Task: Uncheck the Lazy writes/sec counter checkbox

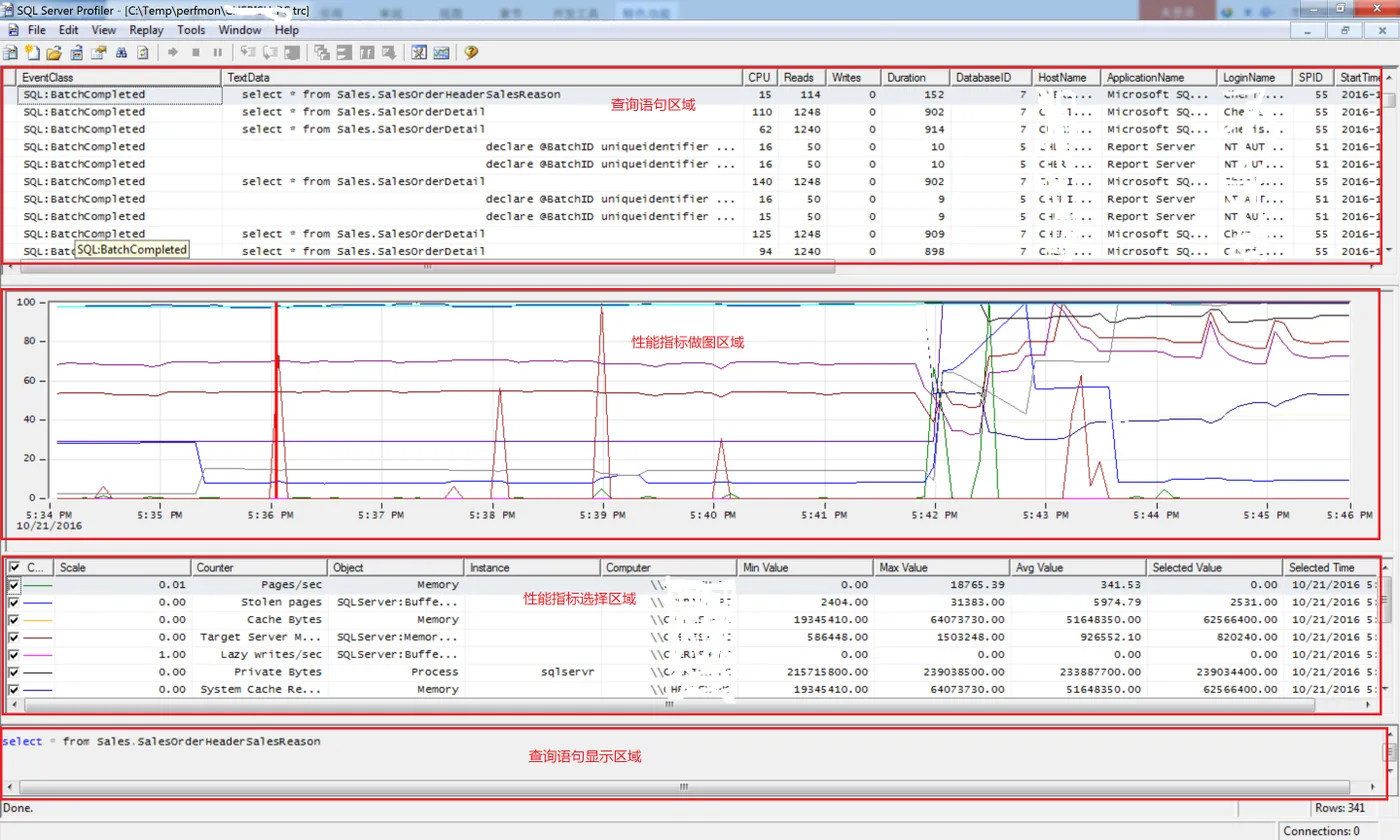Action: click(x=14, y=654)
